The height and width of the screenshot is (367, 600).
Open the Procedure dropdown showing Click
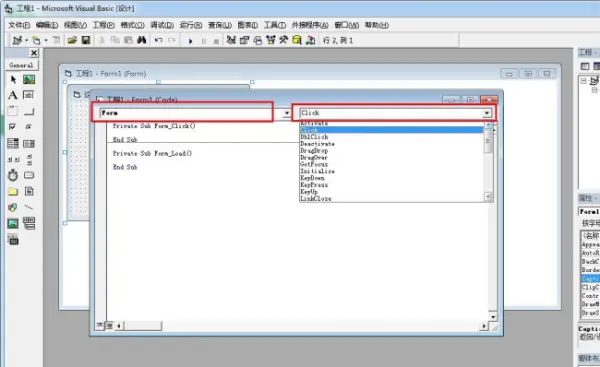487,113
